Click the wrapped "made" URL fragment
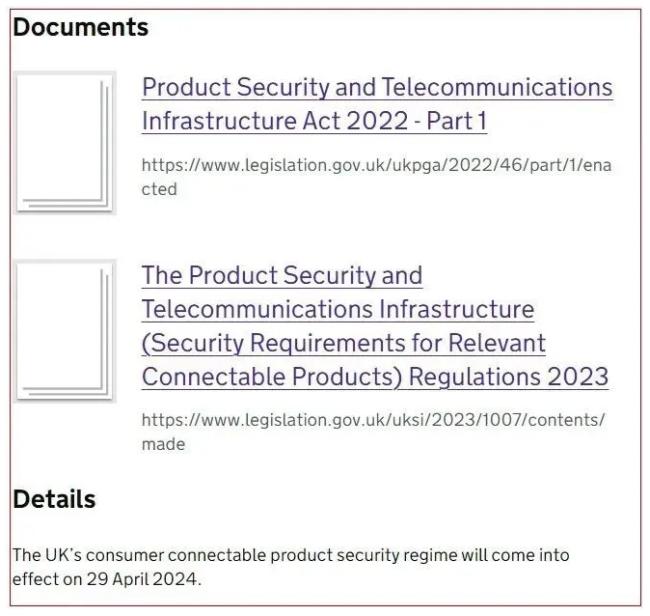Image resolution: width=650 pixels, height=616 pixels. click(x=163, y=444)
